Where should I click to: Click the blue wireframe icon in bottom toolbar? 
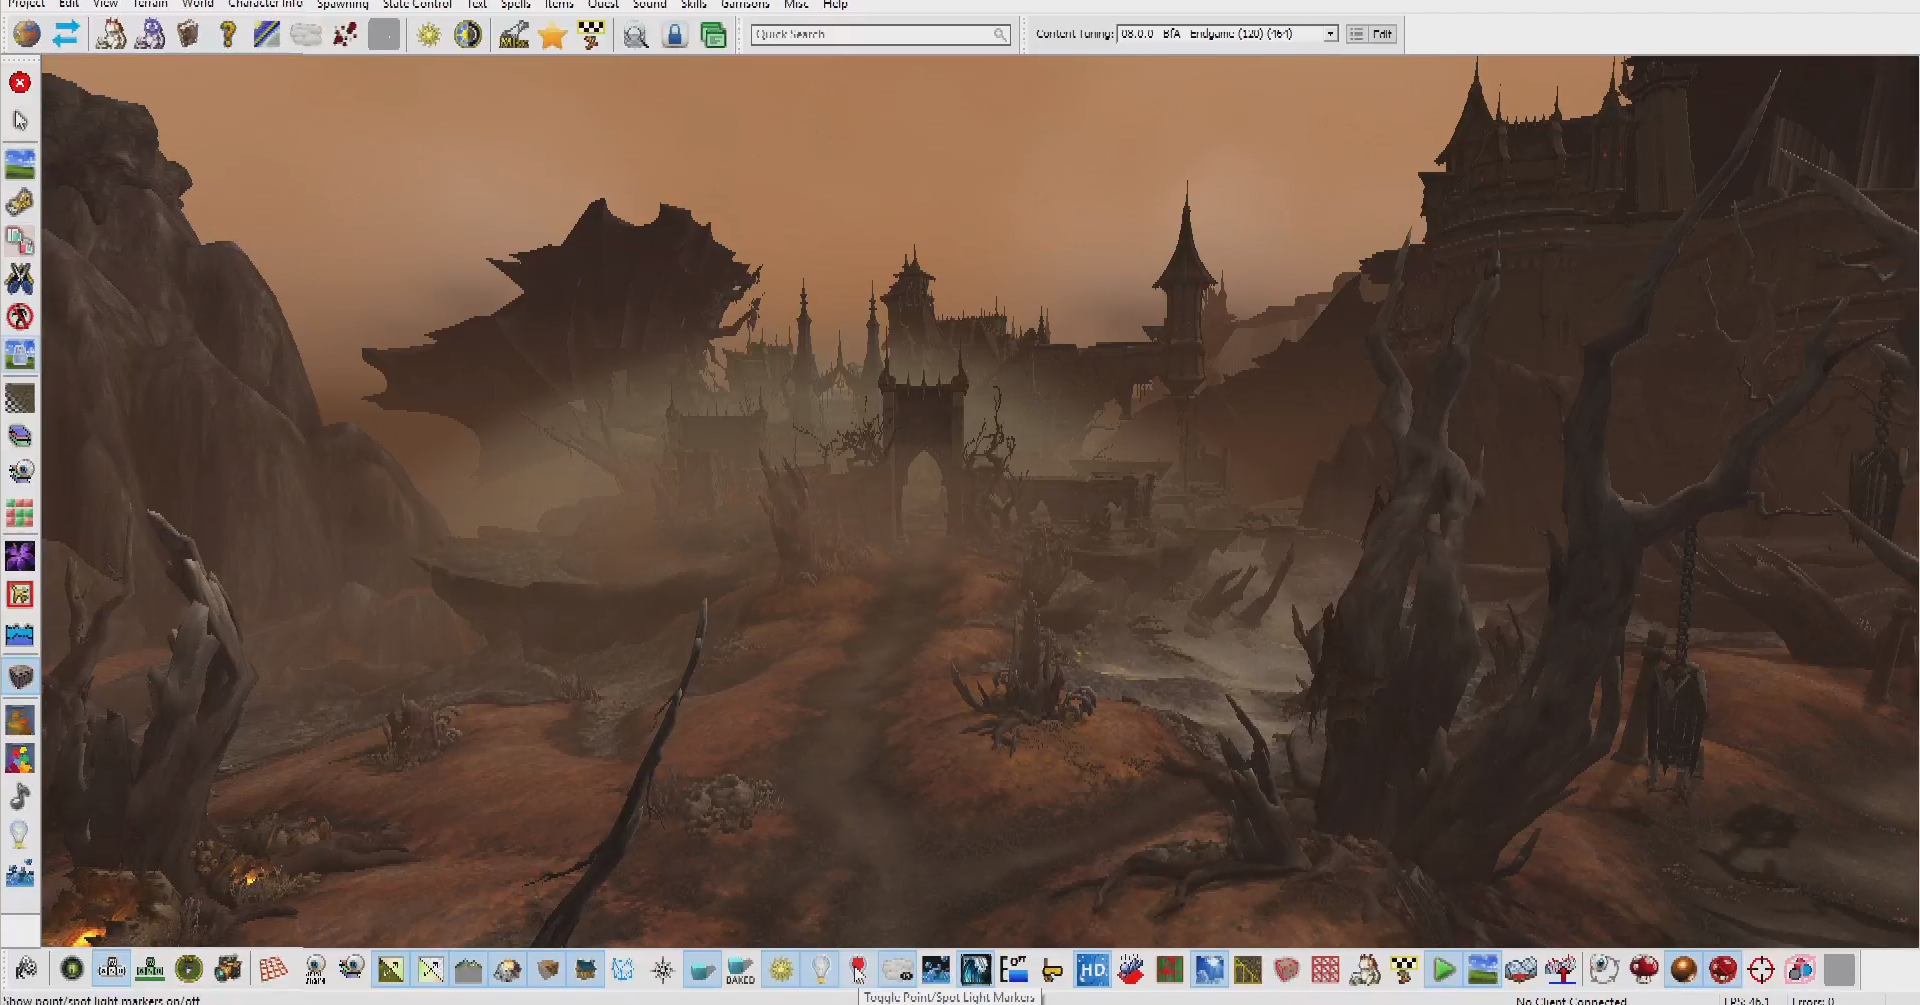point(623,969)
